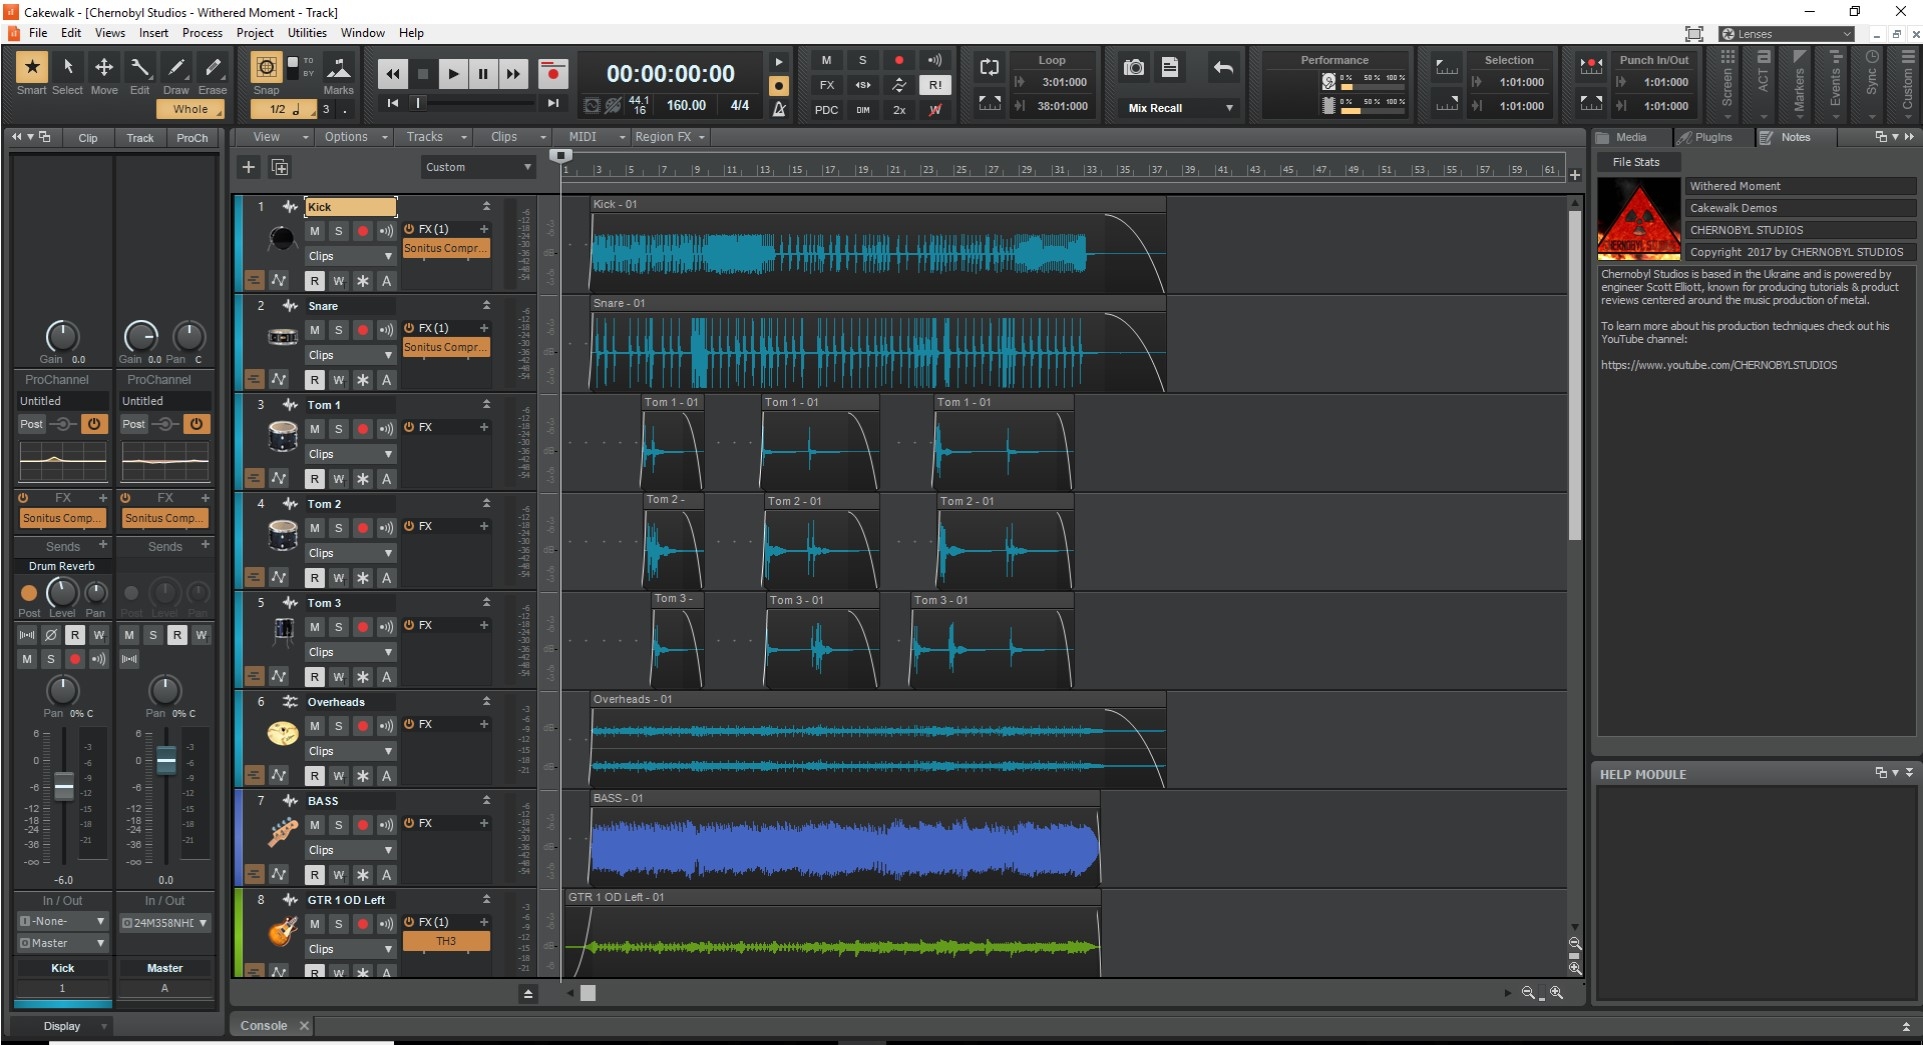
Task: Pause playback with the Pause button
Action: pyautogui.click(x=483, y=74)
